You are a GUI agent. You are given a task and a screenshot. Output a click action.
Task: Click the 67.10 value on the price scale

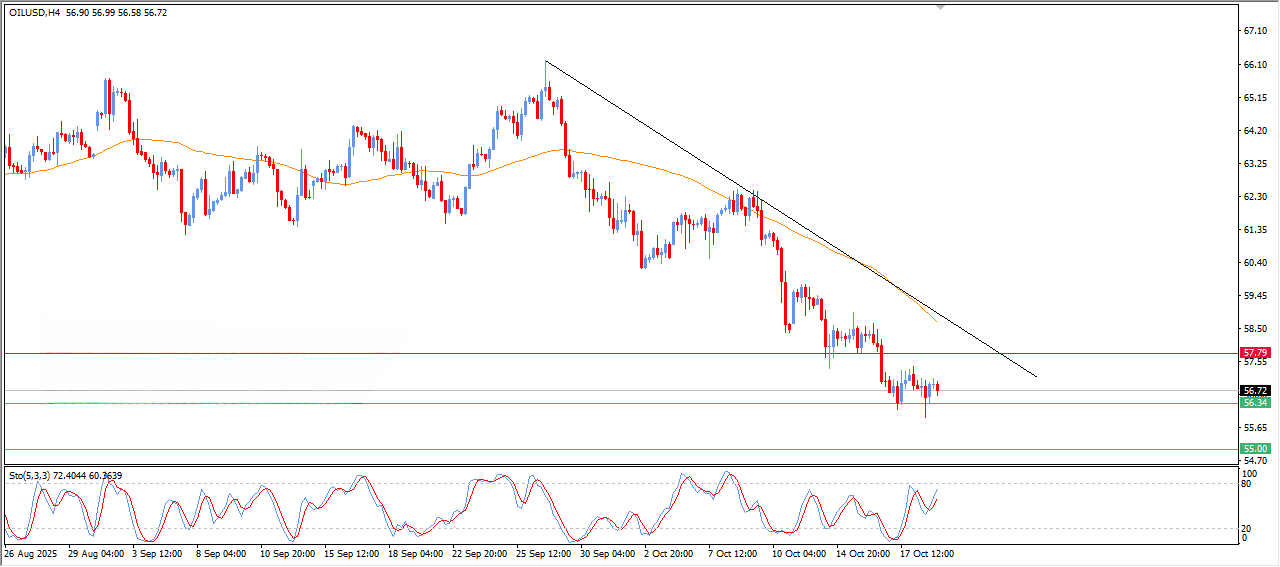(1254, 31)
